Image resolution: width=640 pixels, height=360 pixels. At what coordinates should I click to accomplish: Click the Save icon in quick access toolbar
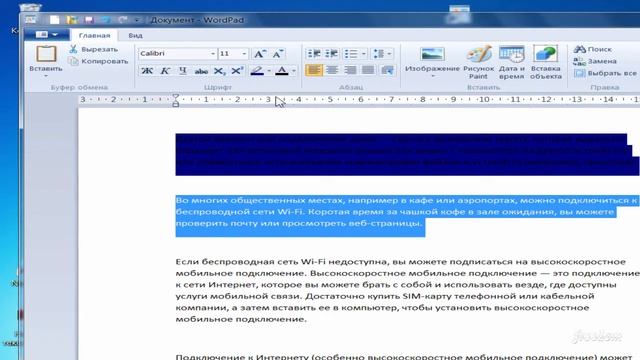(89, 20)
